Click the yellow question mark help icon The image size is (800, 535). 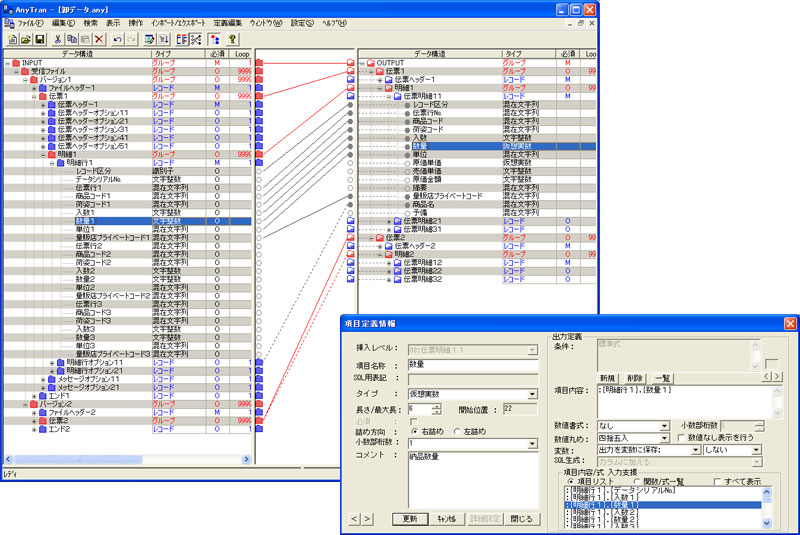click(232, 38)
